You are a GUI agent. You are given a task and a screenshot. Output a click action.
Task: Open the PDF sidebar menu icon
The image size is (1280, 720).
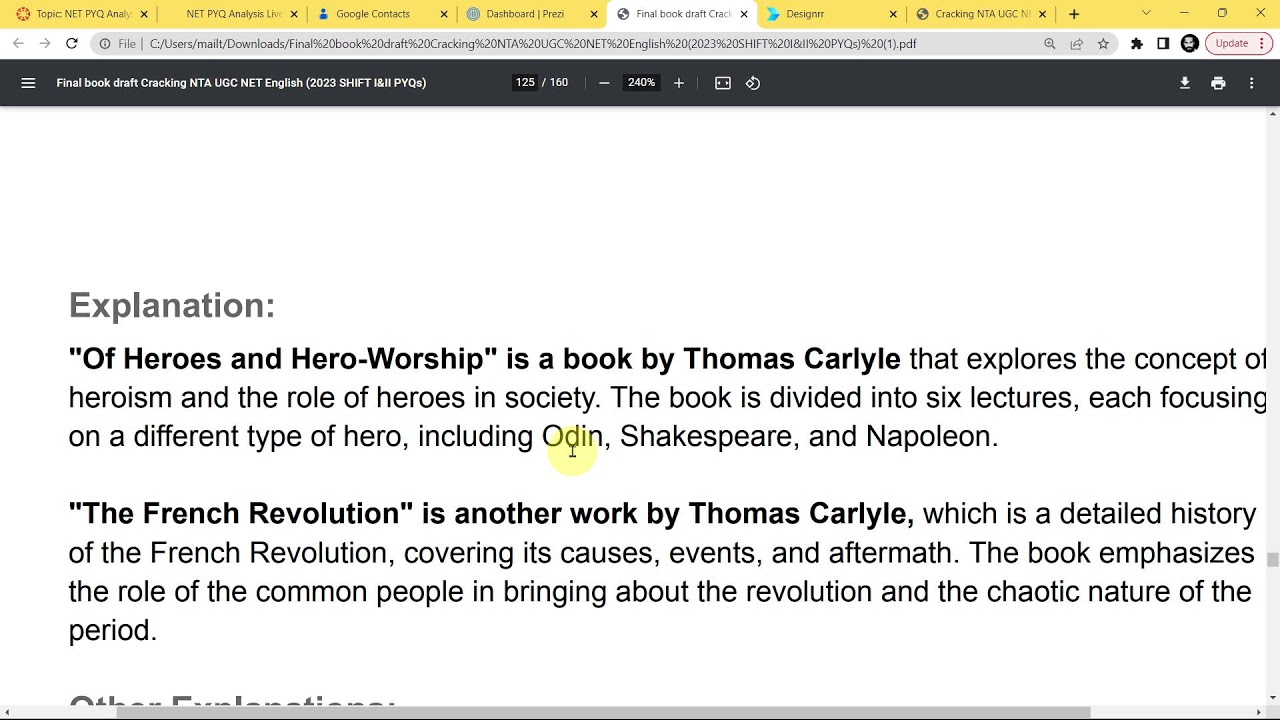[x=28, y=83]
